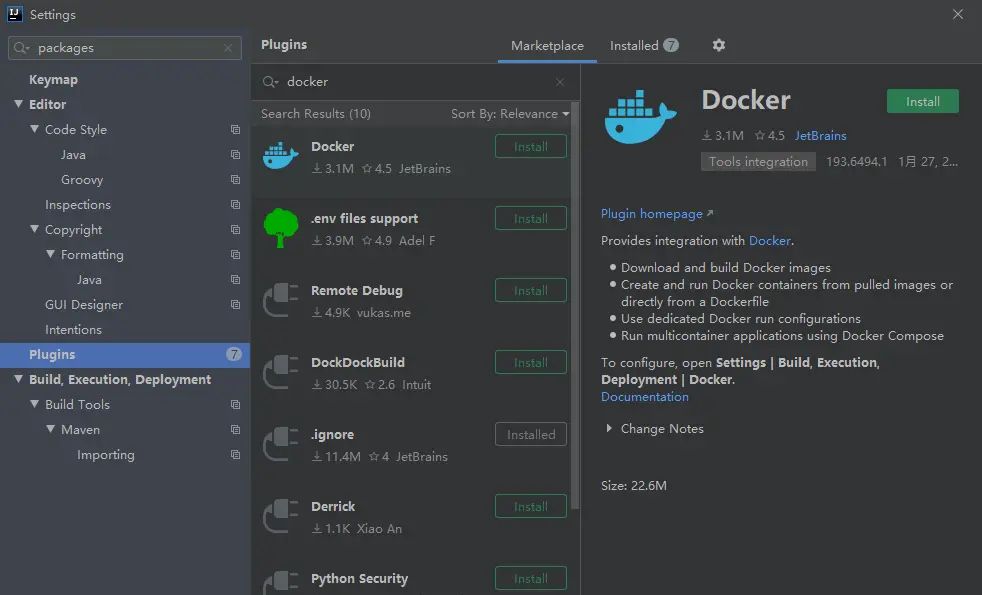The image size is (982, 595).
Task: Click the .ignore plugin icon
Action: [x=280, y=443]
